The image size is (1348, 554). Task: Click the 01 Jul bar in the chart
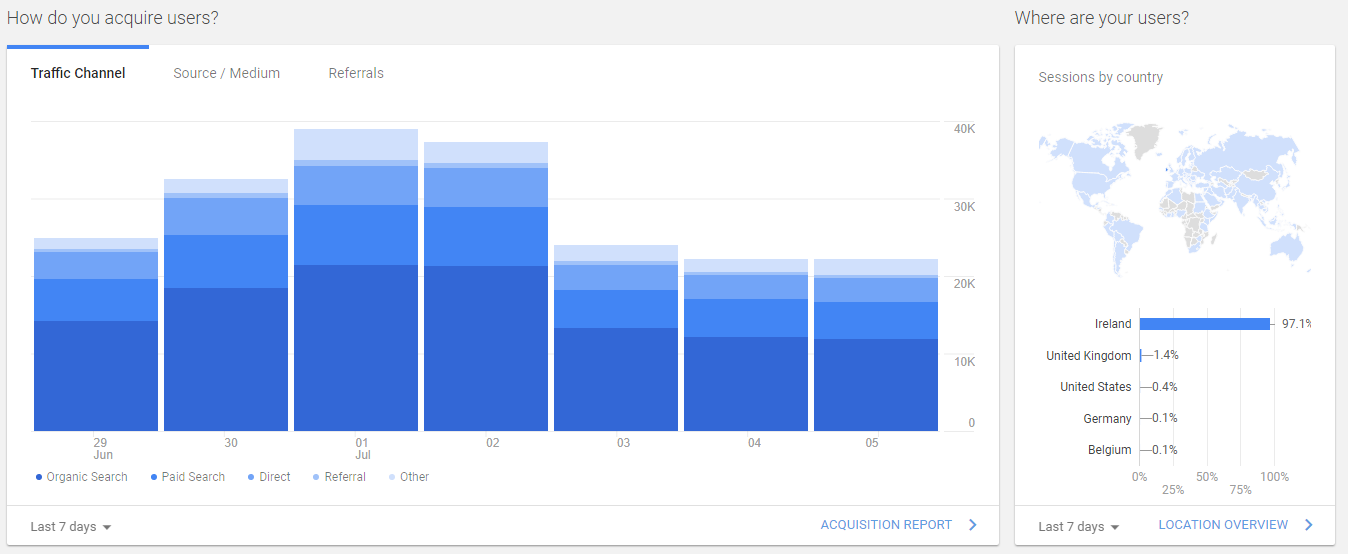[x=356, y=280]
